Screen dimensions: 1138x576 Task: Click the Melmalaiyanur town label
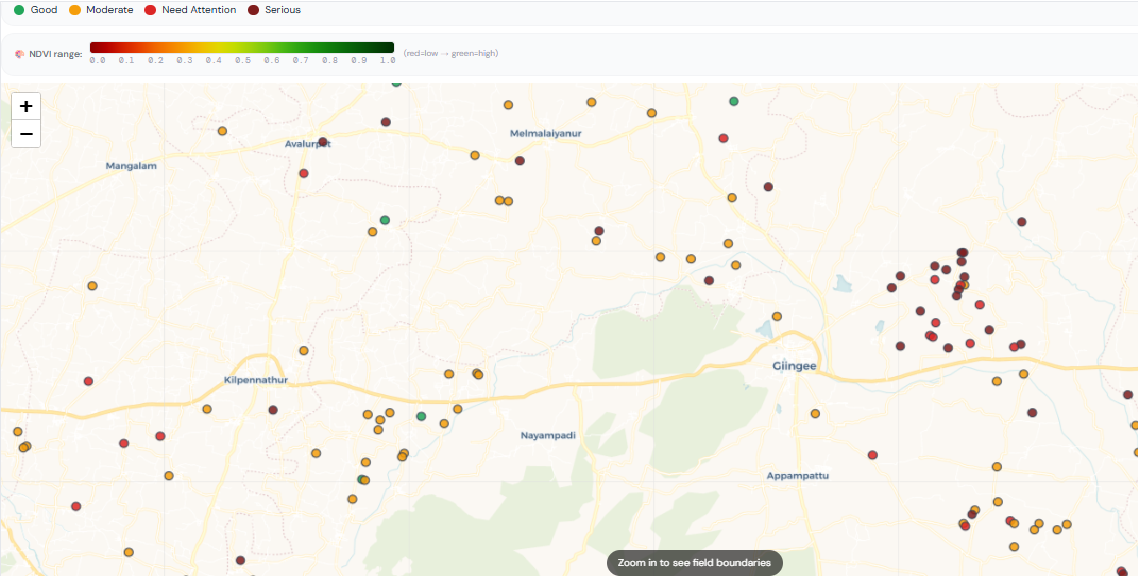[x=546, y=133]
